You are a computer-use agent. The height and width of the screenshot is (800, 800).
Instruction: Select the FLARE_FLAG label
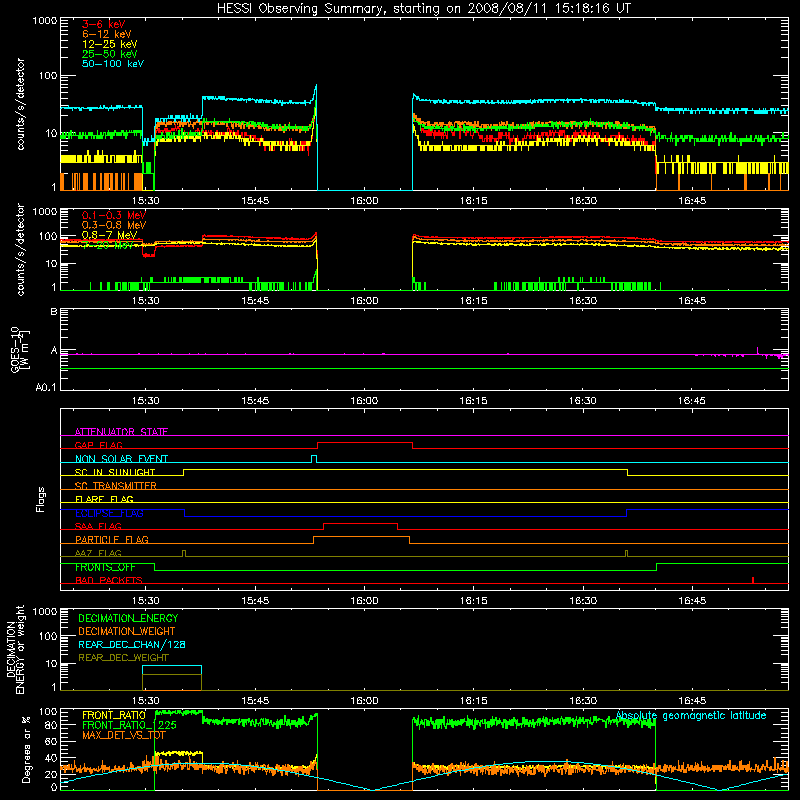104,499
